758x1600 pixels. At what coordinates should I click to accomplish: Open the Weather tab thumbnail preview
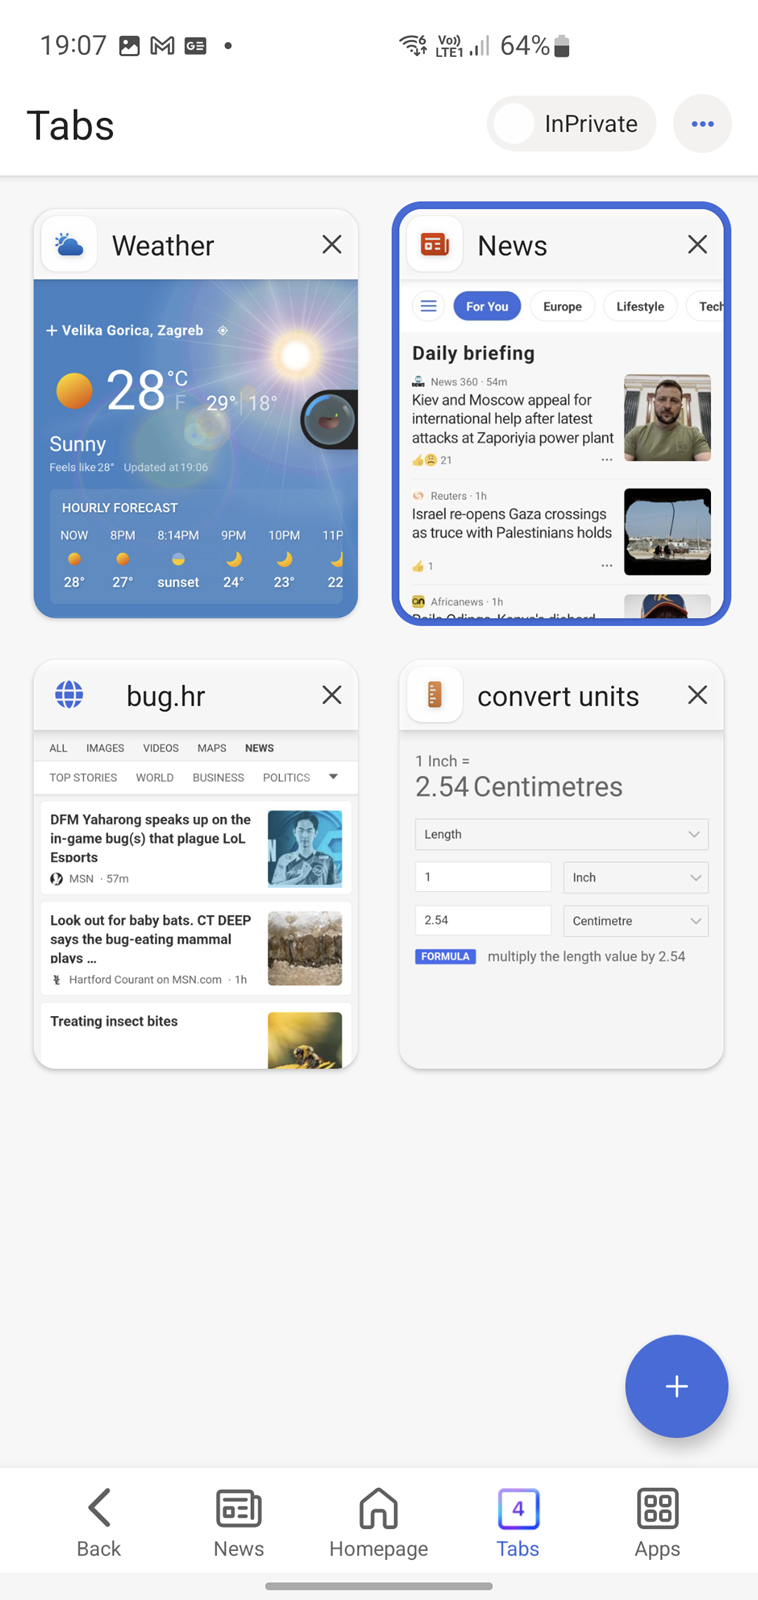coord(196,448)
